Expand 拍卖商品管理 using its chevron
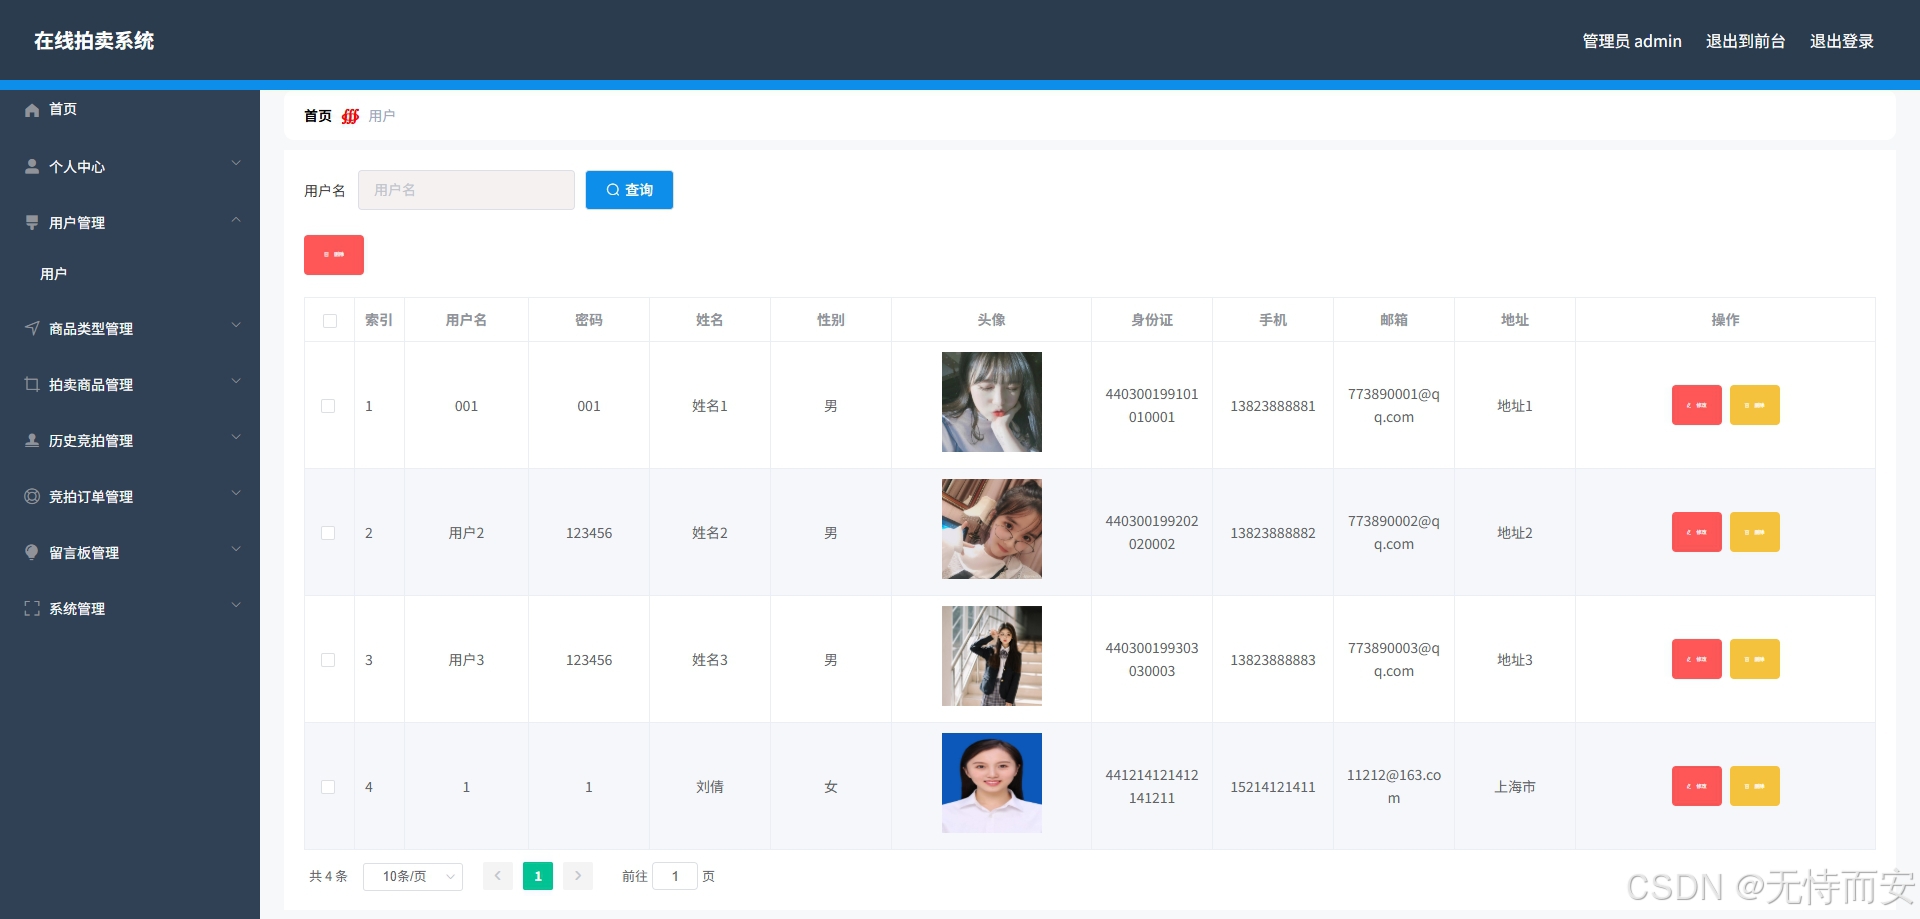1920x919 pixels. coord(236,381)
